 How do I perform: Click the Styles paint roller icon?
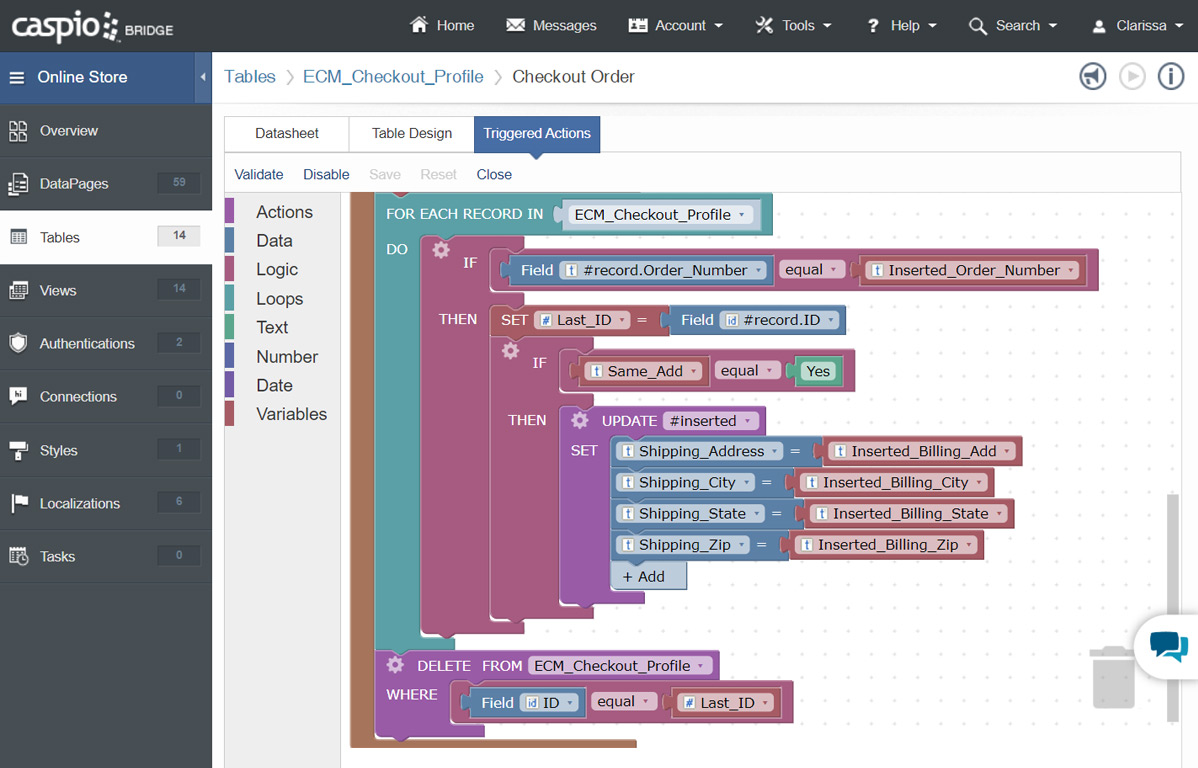[x=18, y=450]
